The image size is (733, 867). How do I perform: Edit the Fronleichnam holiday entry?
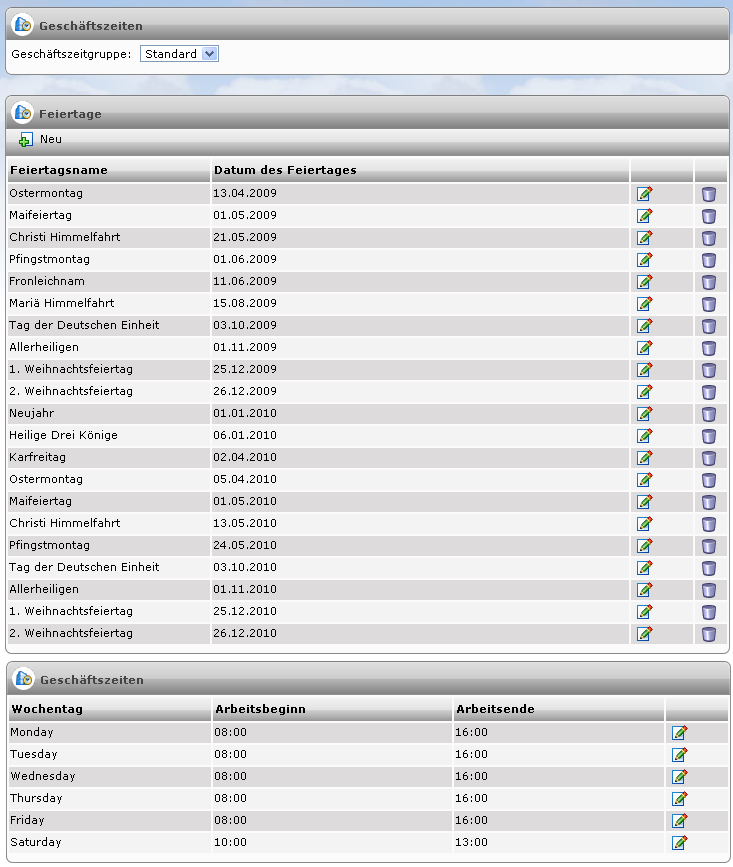645,282
